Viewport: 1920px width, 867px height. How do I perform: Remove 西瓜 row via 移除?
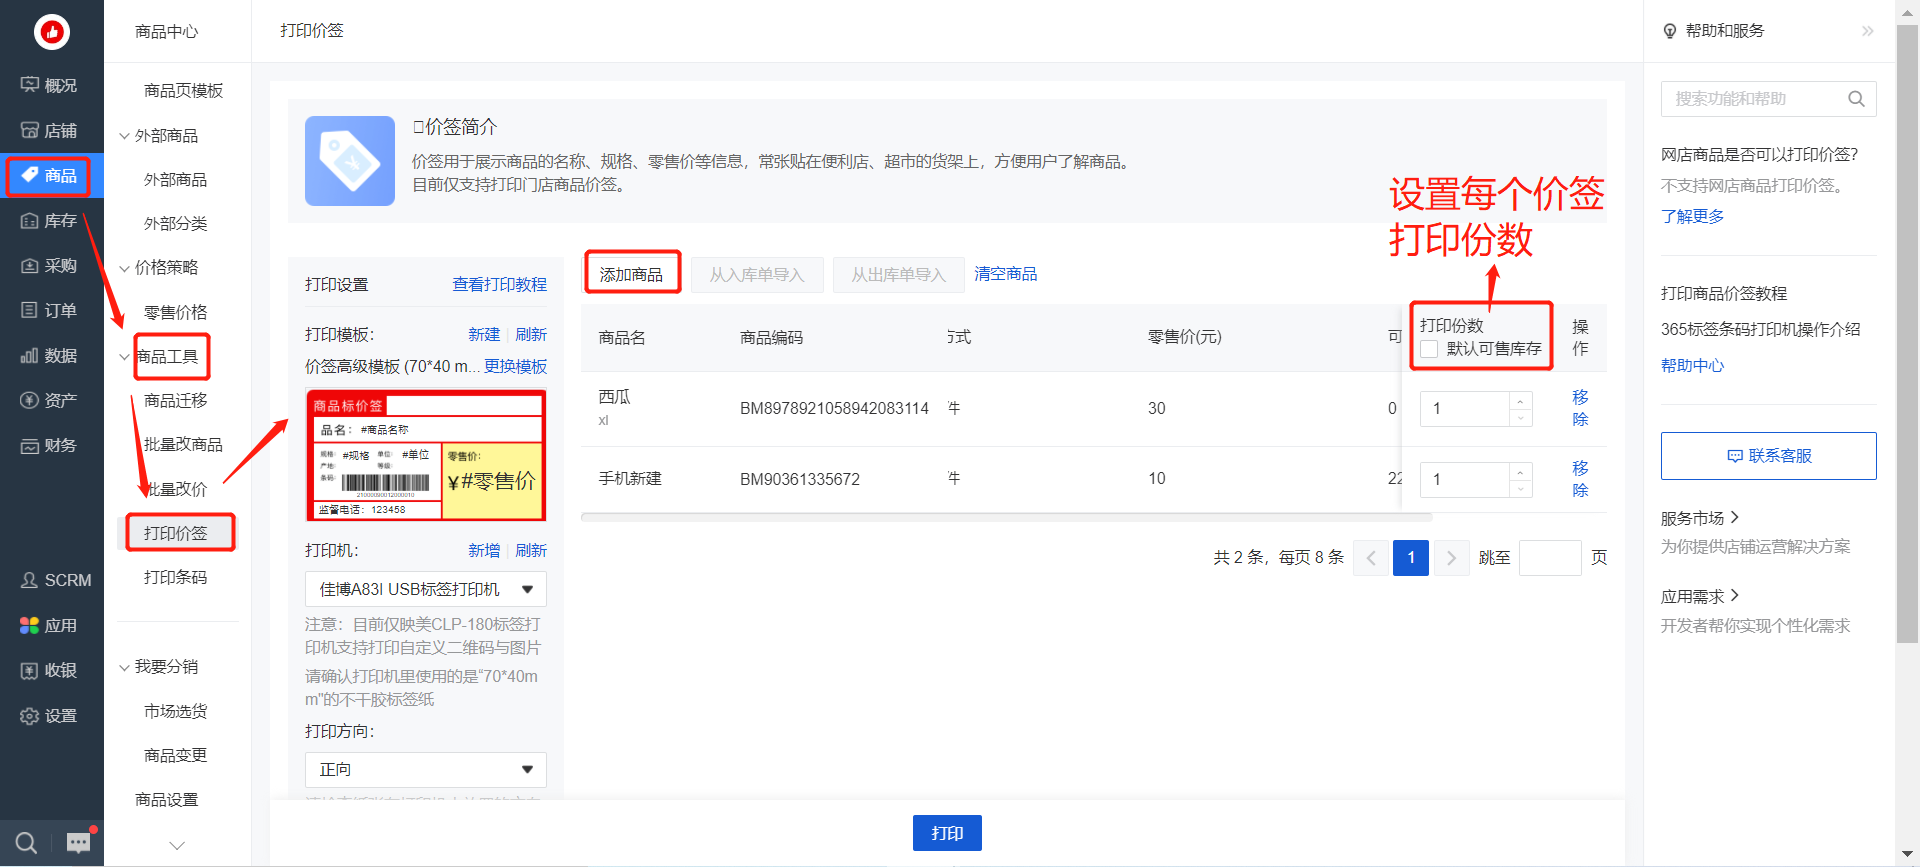pos(1580,408)
